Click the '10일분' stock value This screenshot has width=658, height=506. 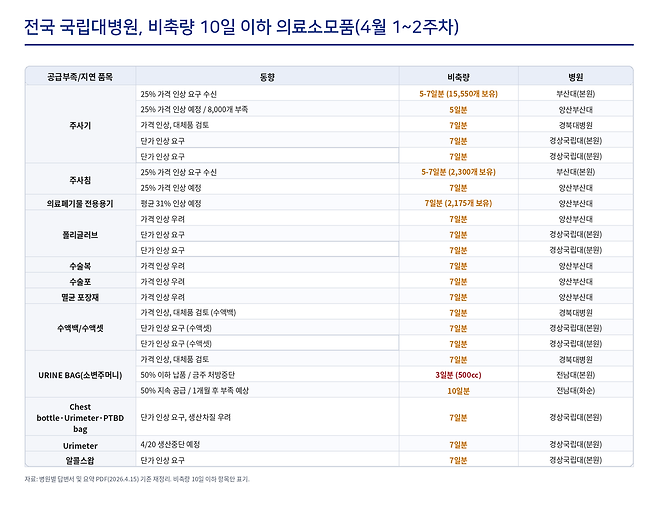(458, 391)
